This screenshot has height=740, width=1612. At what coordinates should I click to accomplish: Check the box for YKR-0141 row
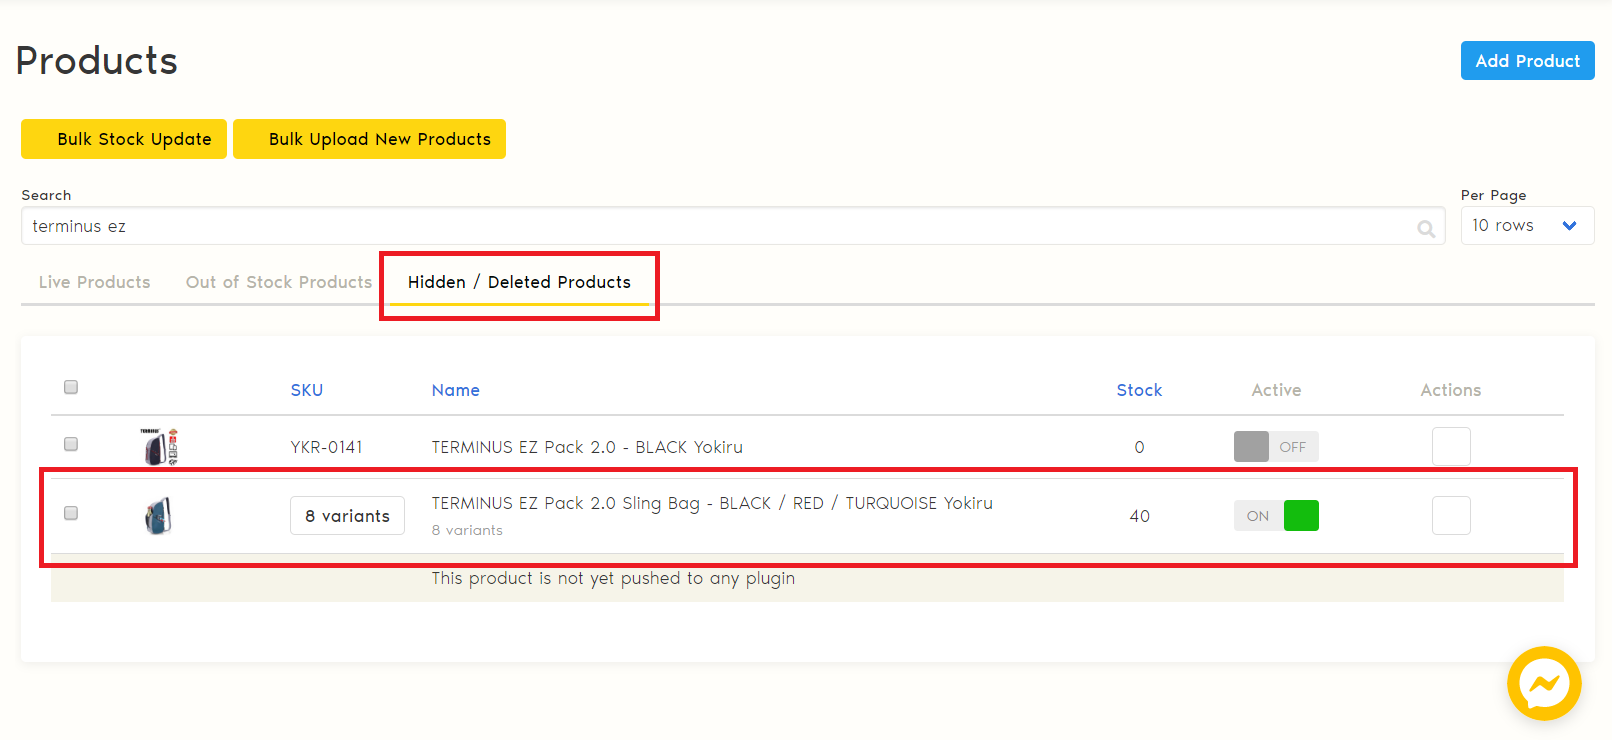tap(71, 444)
